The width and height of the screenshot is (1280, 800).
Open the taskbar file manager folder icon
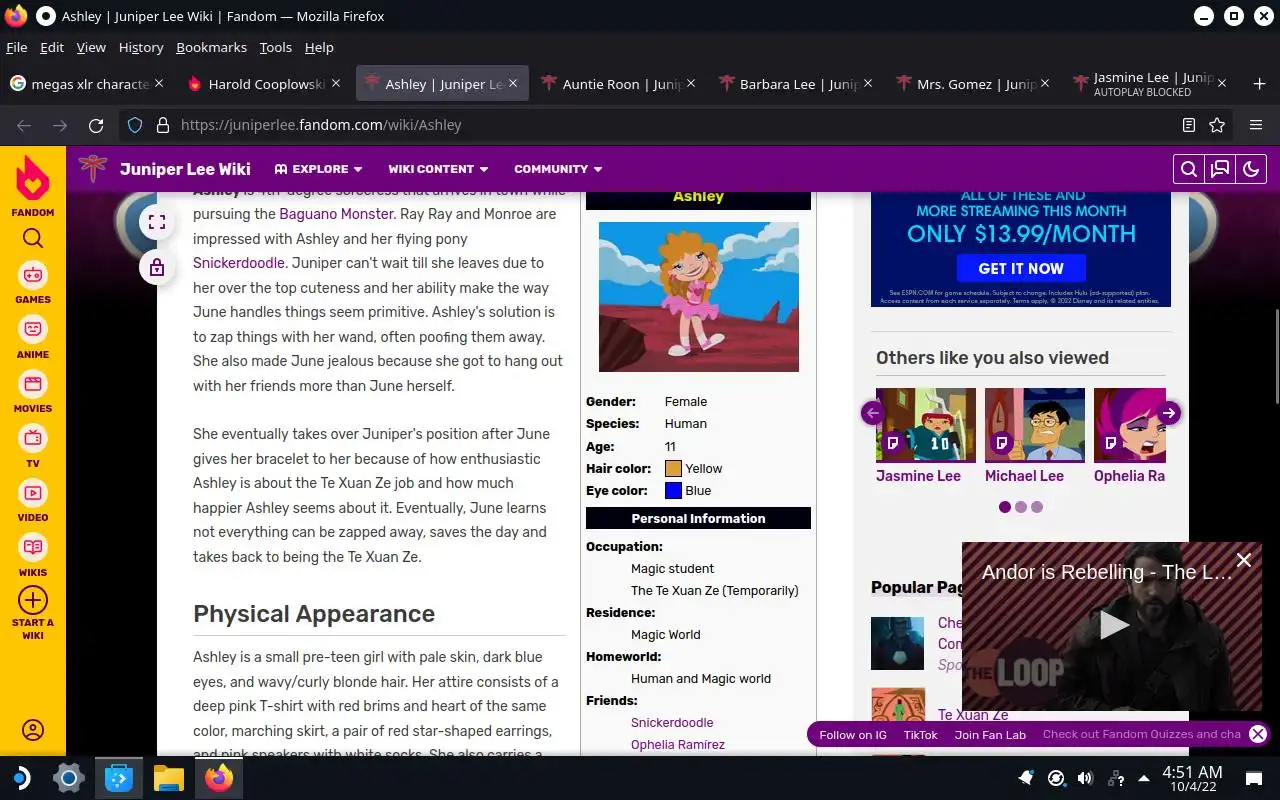click(x=169, y=778)
